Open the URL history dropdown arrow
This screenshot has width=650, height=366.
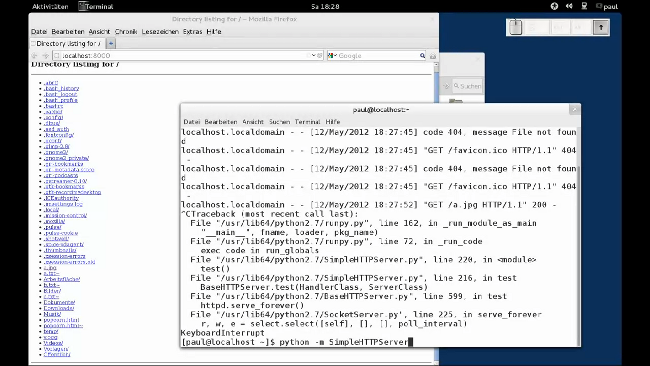(x=313, y=56)
